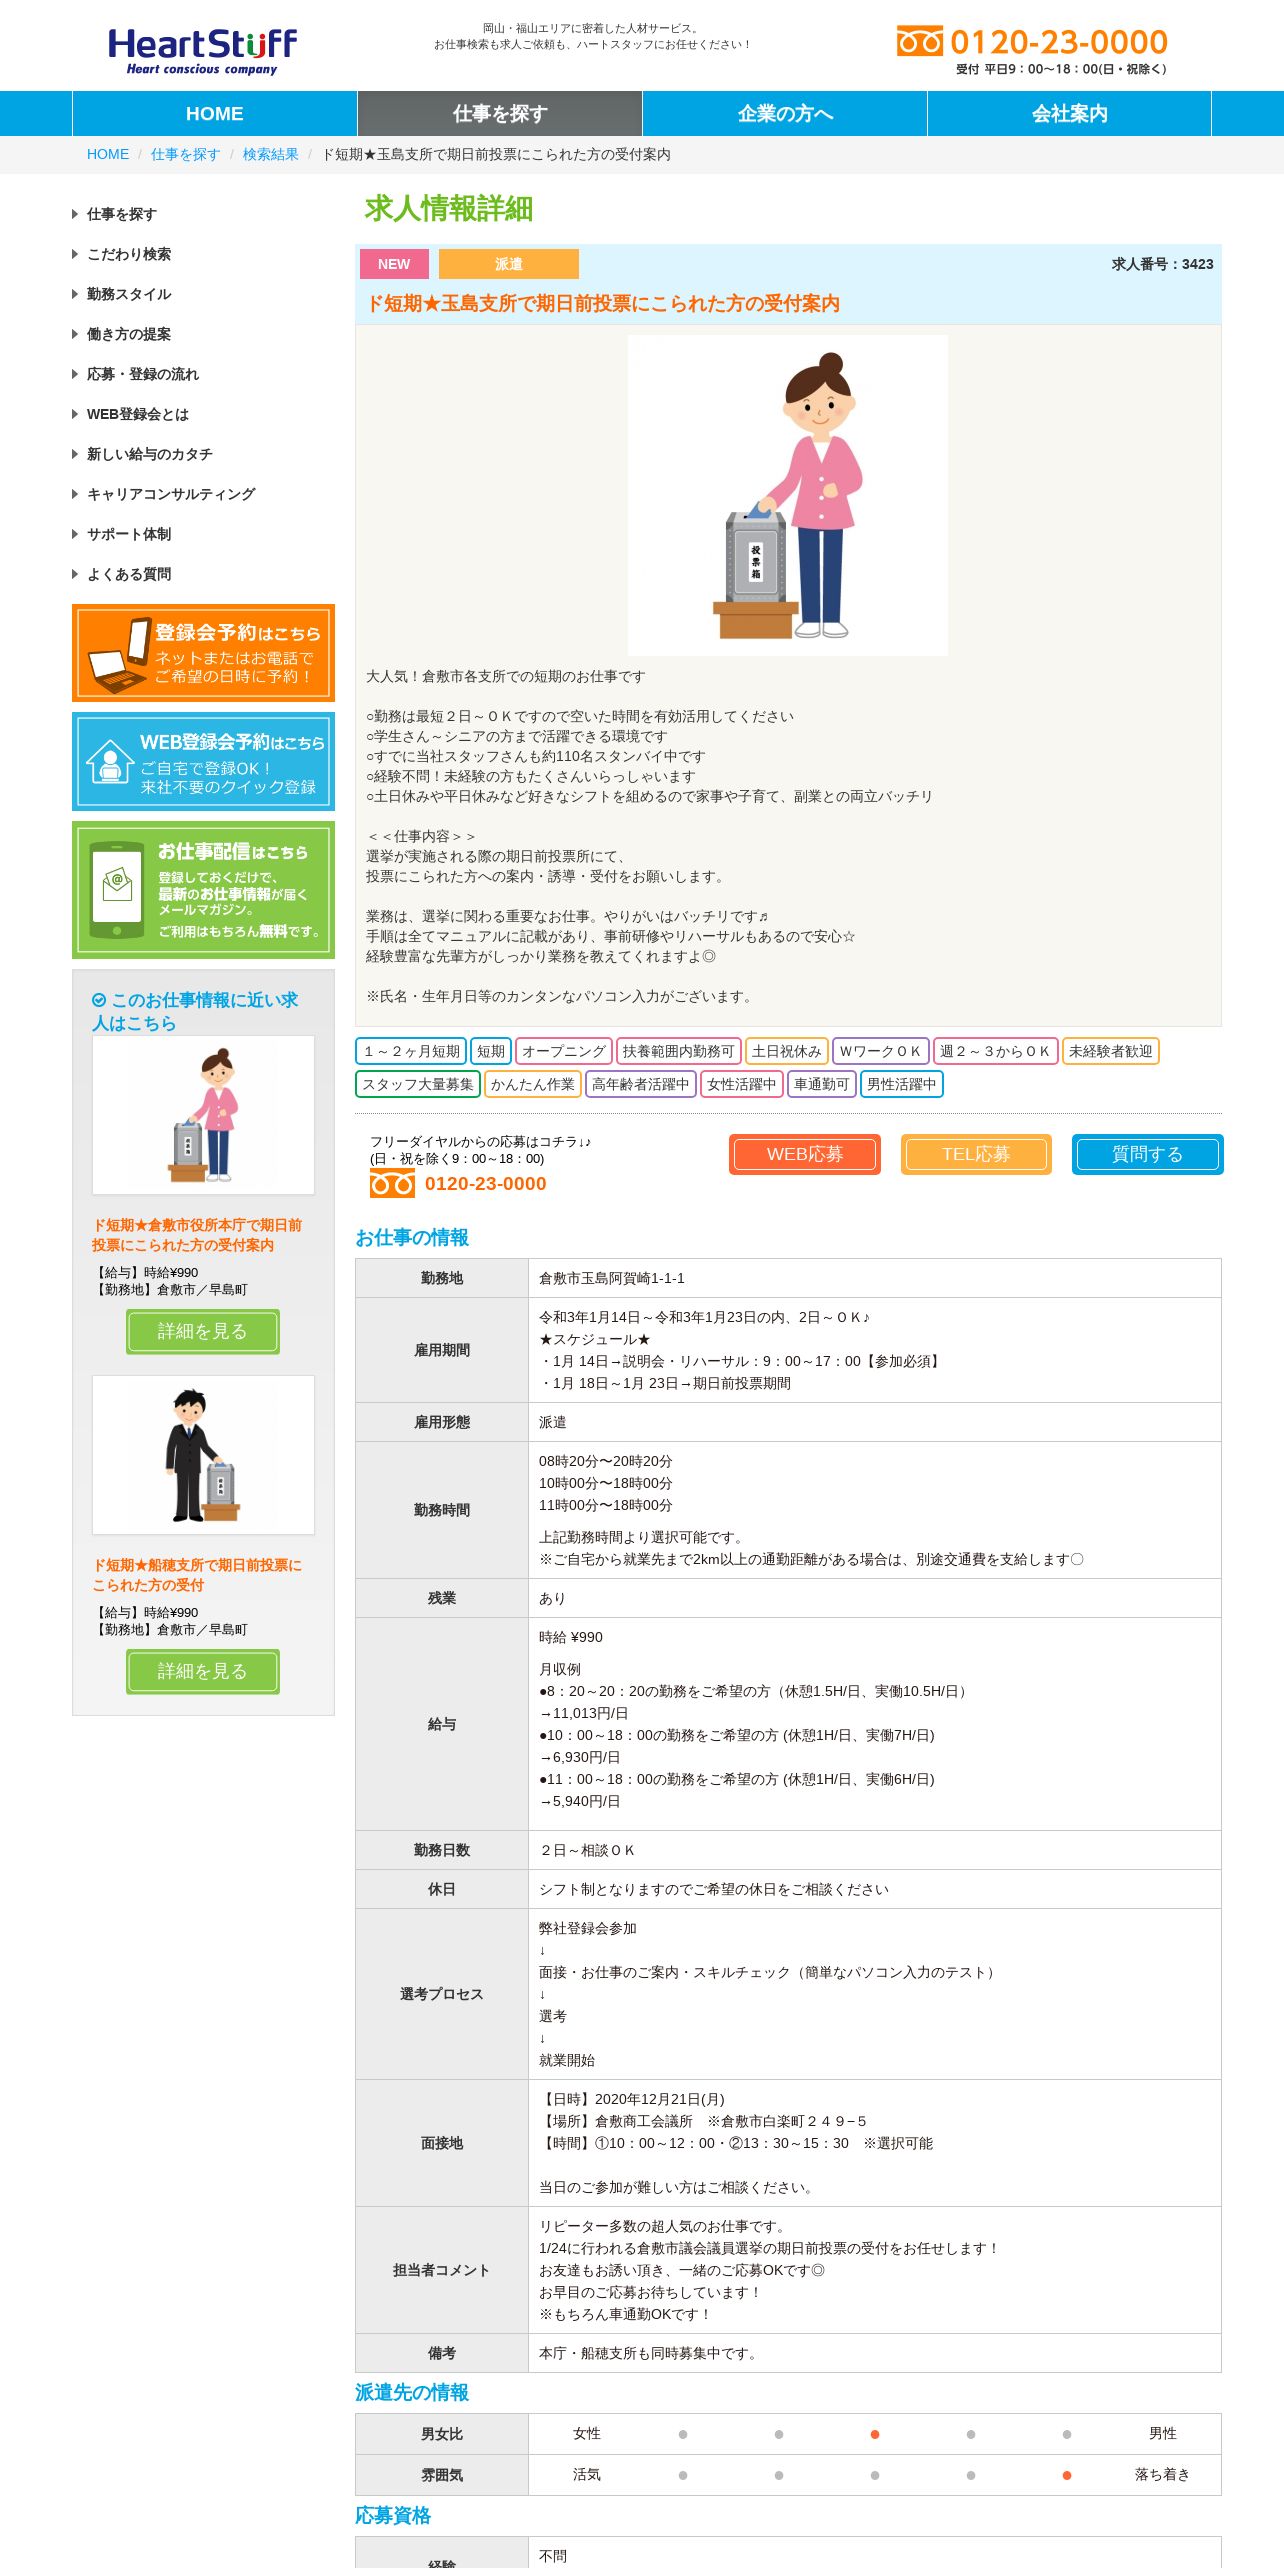Click the highlighted orange dot in 男女比 scale
The image size is (1284, 2568).
tap(875, 2434)
